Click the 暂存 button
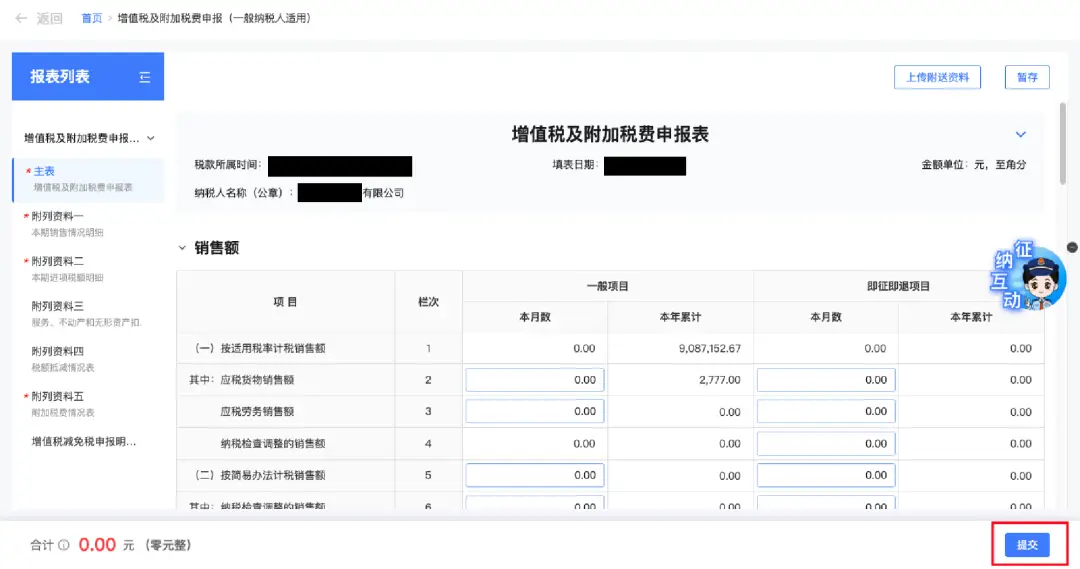1080x569 pixels. tap(1027, 77)
